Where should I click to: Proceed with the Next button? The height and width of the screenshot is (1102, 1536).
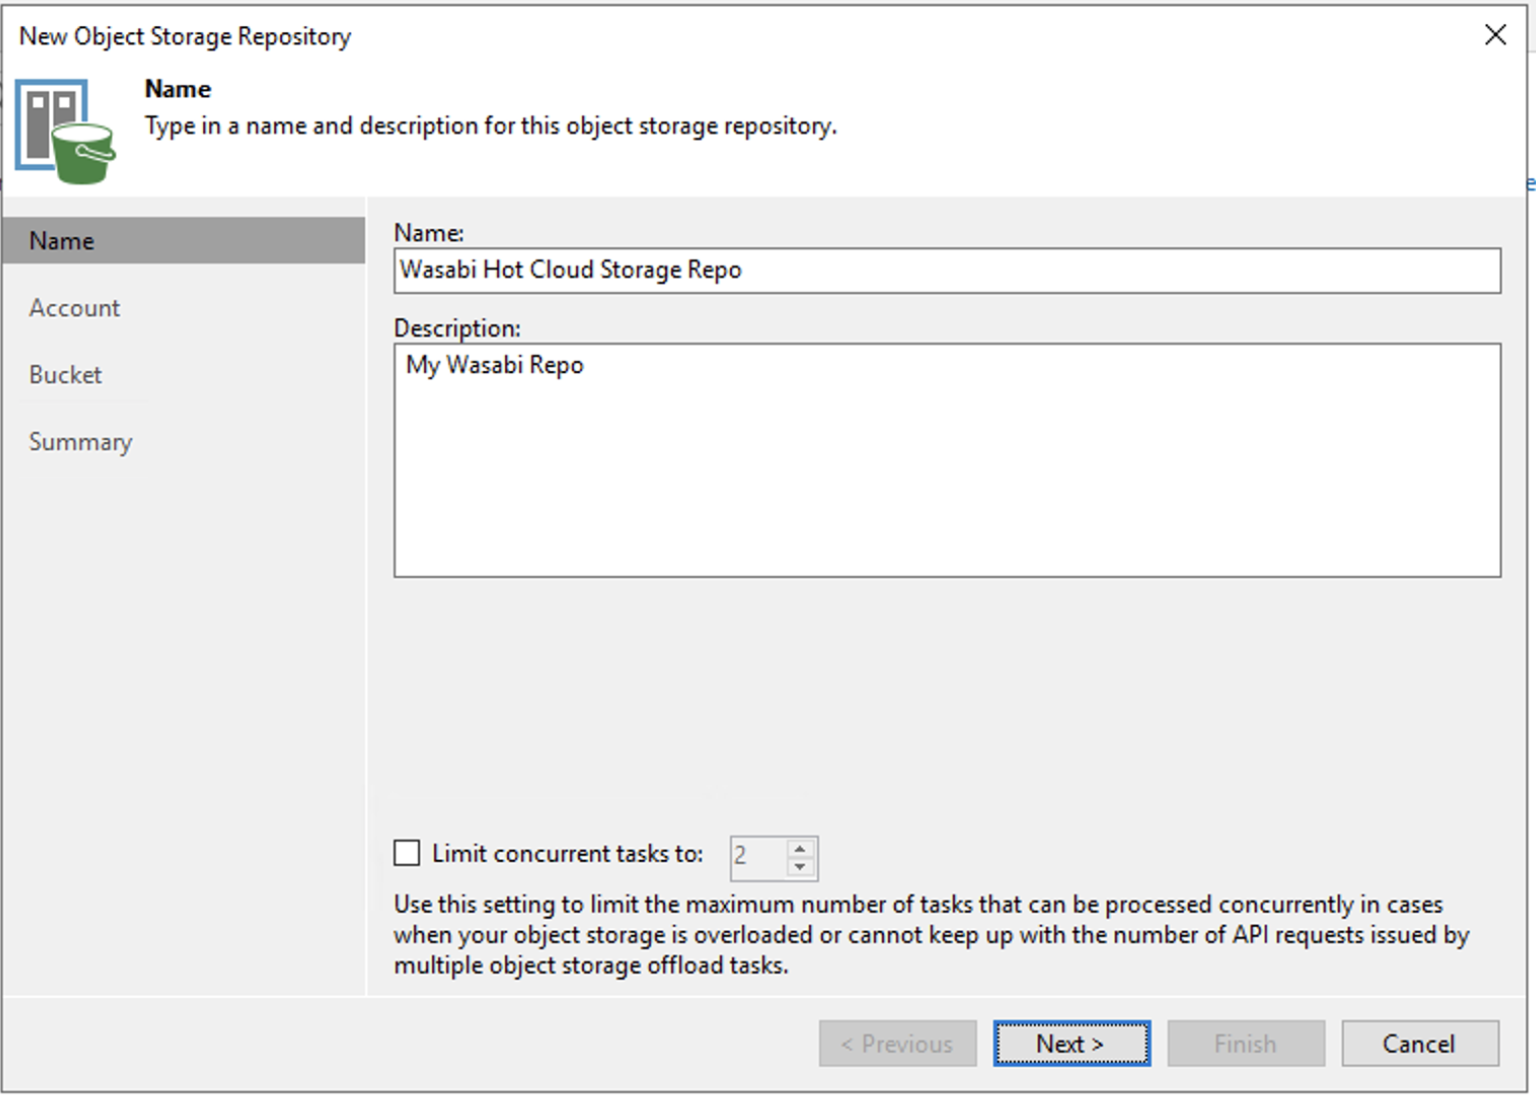coord(1071,1043)
